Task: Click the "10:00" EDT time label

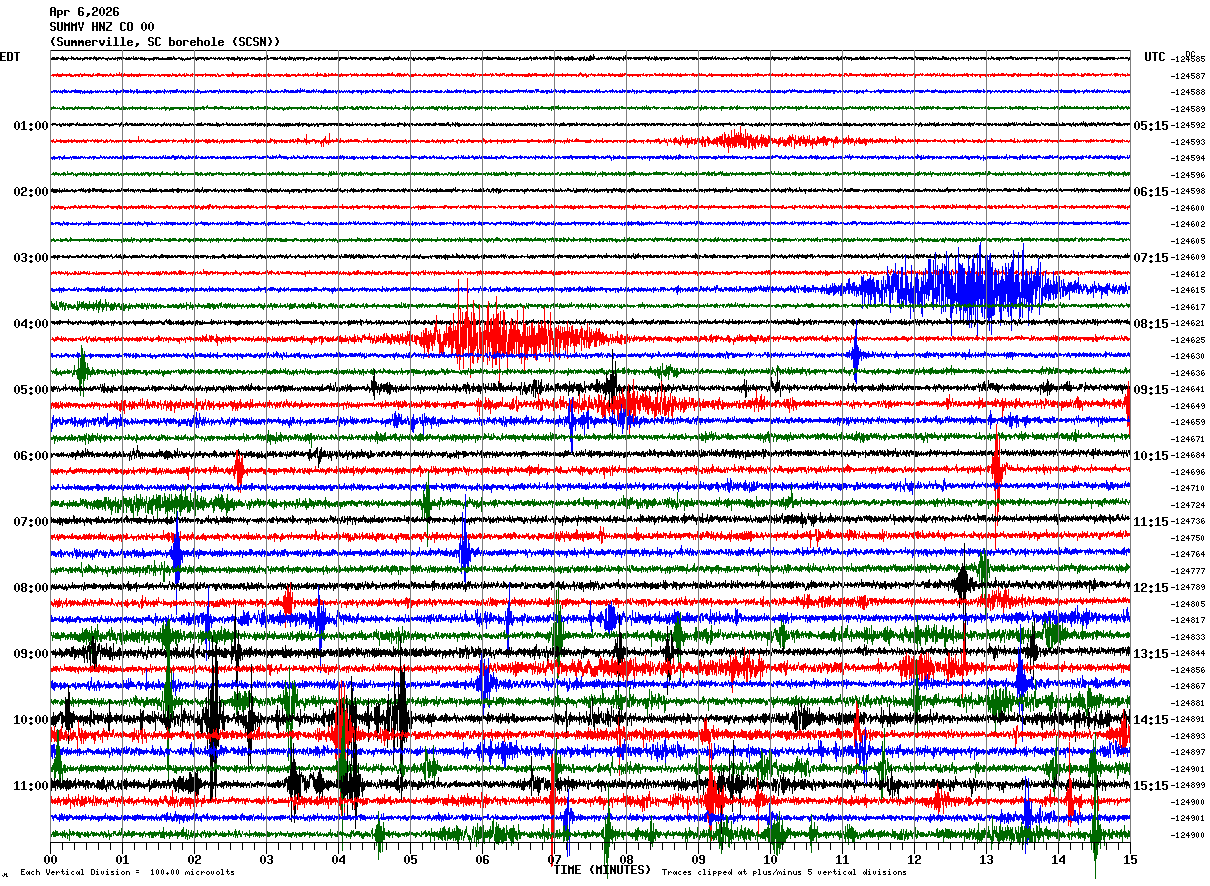Action: (31, 720)
